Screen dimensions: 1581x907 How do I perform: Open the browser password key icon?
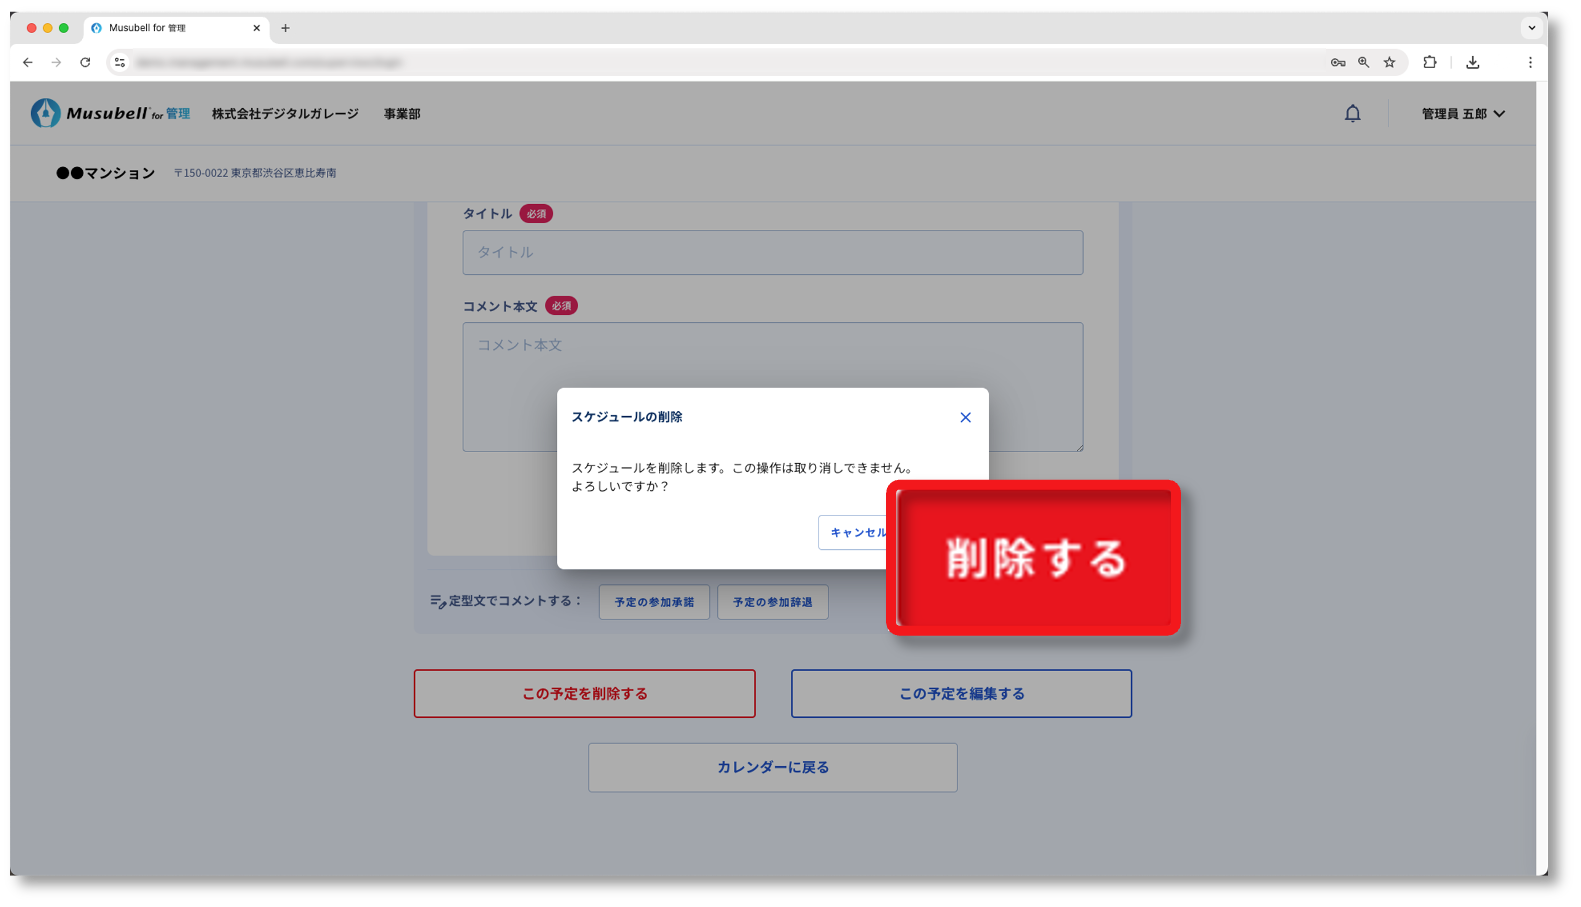1337,62
